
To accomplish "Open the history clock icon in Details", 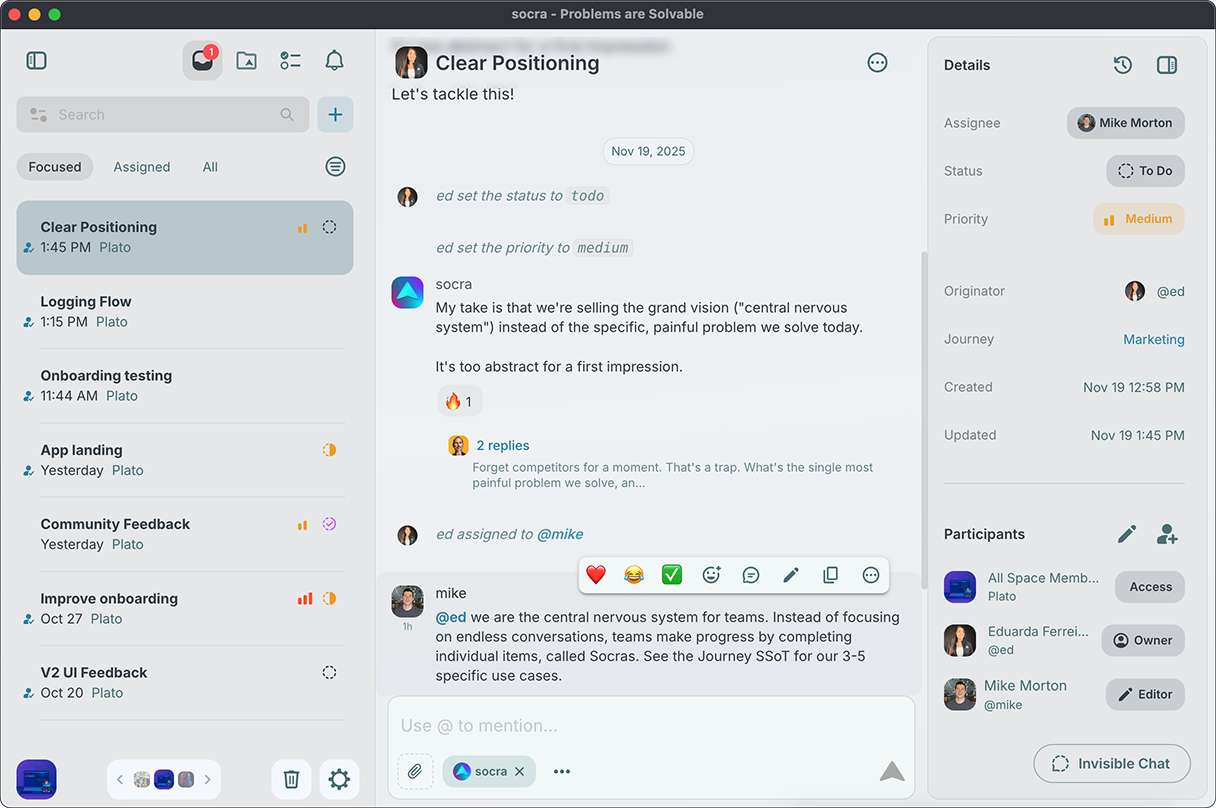I will tap(1122, 65).
